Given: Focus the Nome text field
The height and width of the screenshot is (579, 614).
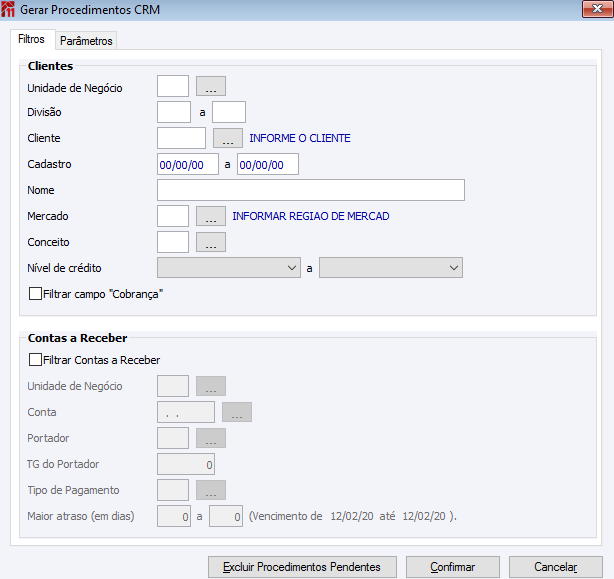Looking at the screenshot, I should pyautogui.click(x=311, y=190).
